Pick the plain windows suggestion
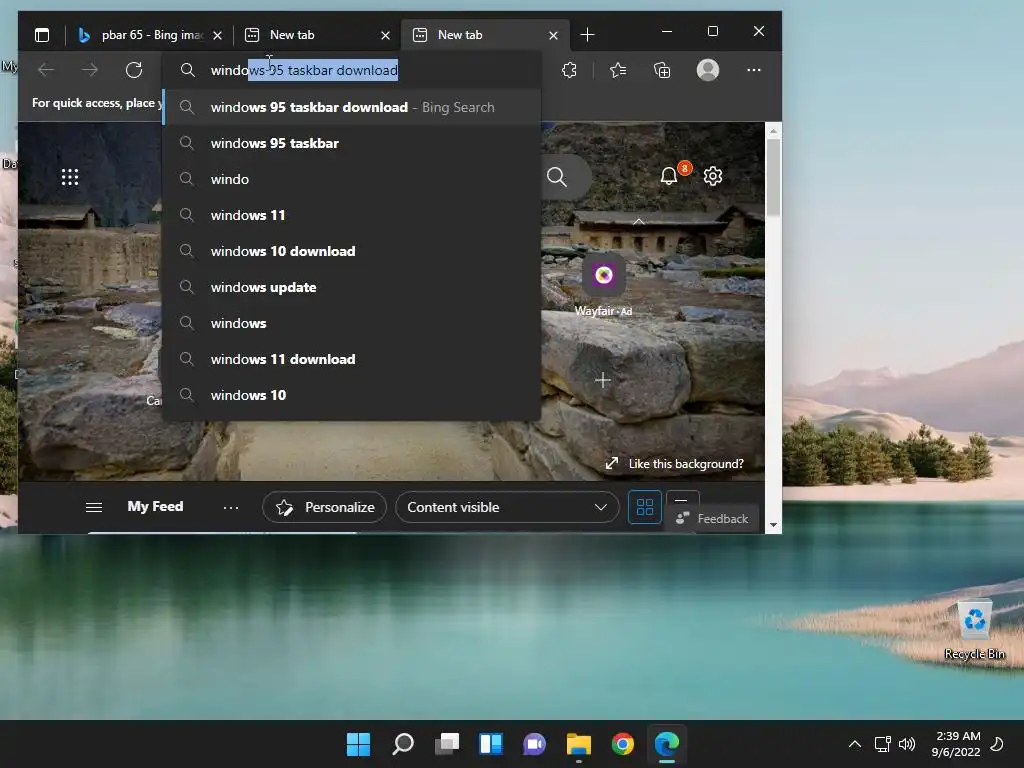Screen dimensions: 1024x768 tap(352, 323)
